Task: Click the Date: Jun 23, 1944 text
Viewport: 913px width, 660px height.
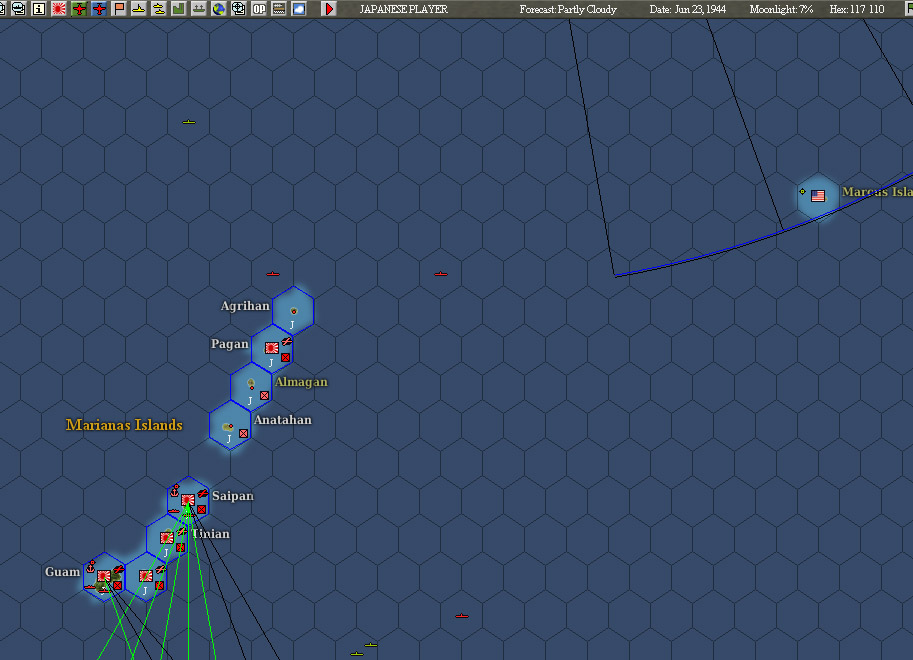Action: [688, 9]
